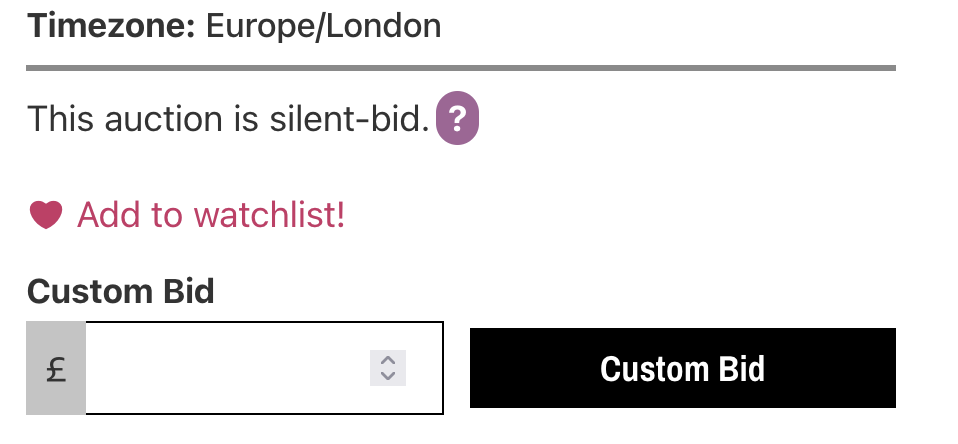Submit using the black Custom Bid button
Viewport: 958px width, 444px height.
coord(682,368)
